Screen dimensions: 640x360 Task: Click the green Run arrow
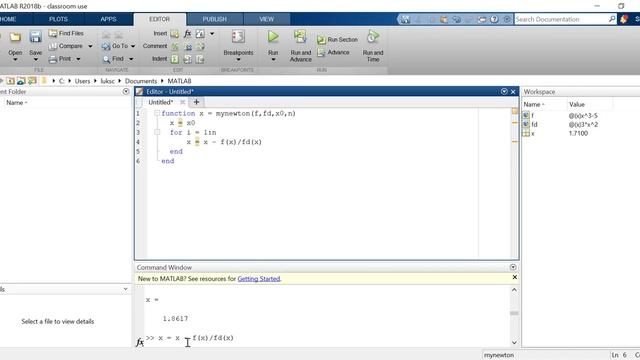coord(273,37)
